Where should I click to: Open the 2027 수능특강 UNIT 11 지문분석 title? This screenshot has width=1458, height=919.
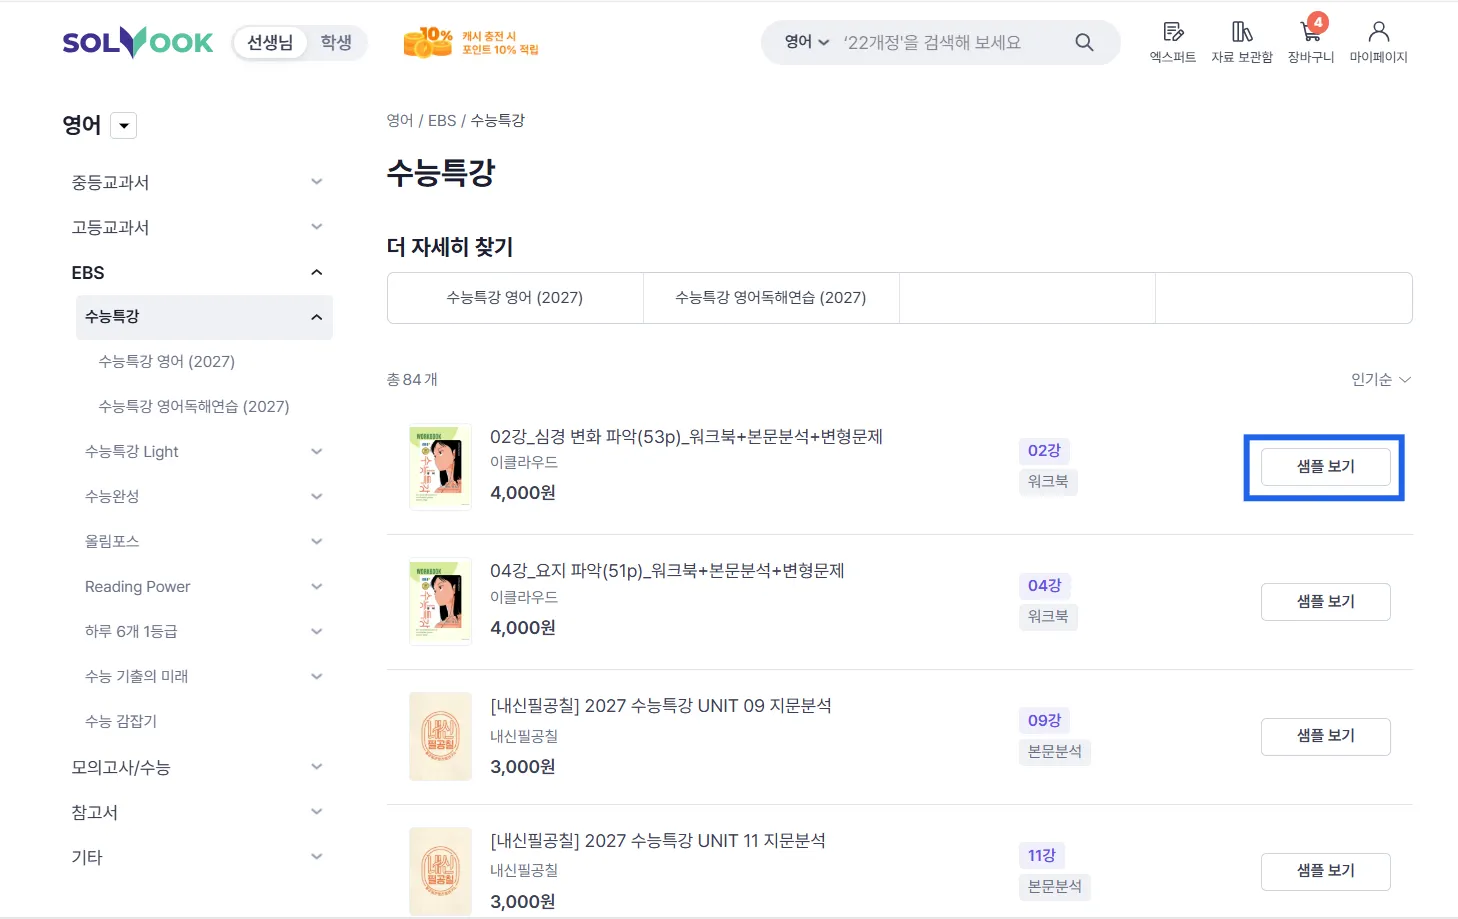pos(658,840)
